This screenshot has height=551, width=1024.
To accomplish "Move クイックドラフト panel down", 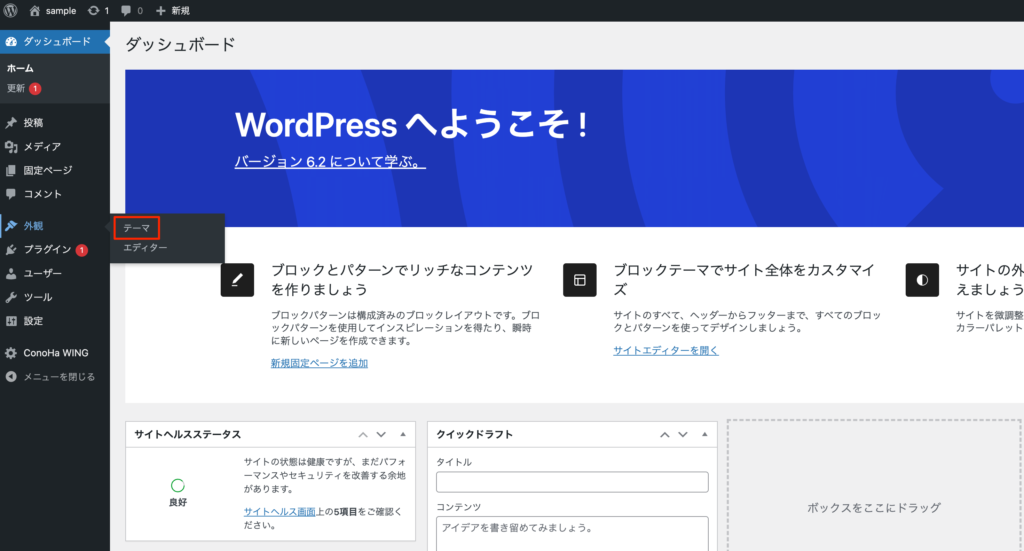I will (x=683, y=435).
